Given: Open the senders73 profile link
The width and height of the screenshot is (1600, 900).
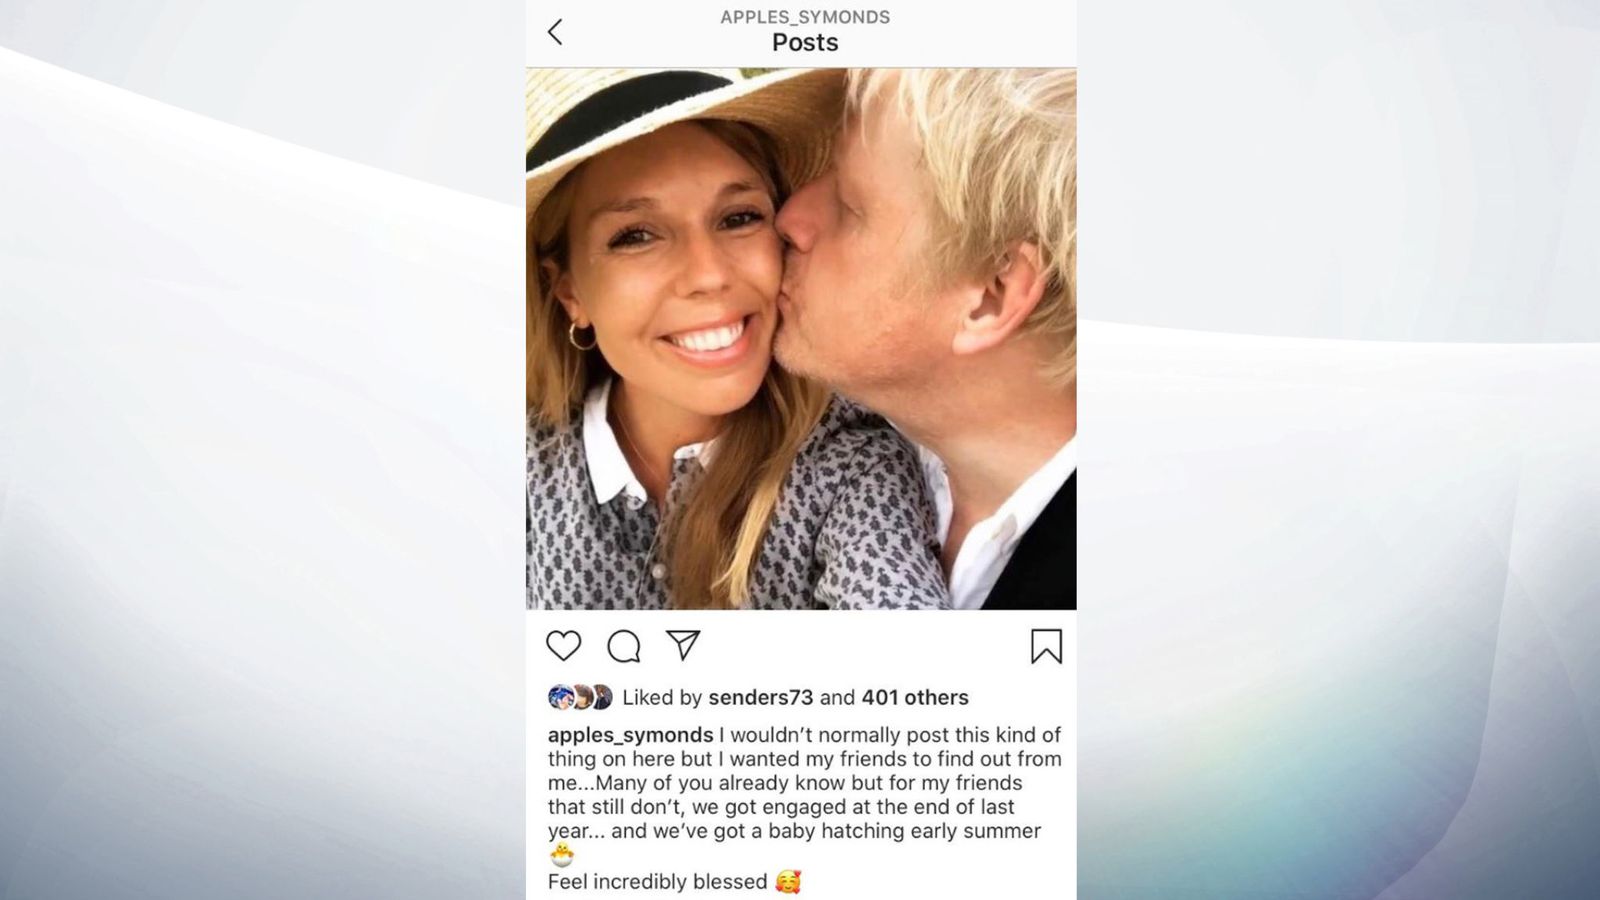Looking at the screenshot, I should (761, 697).
